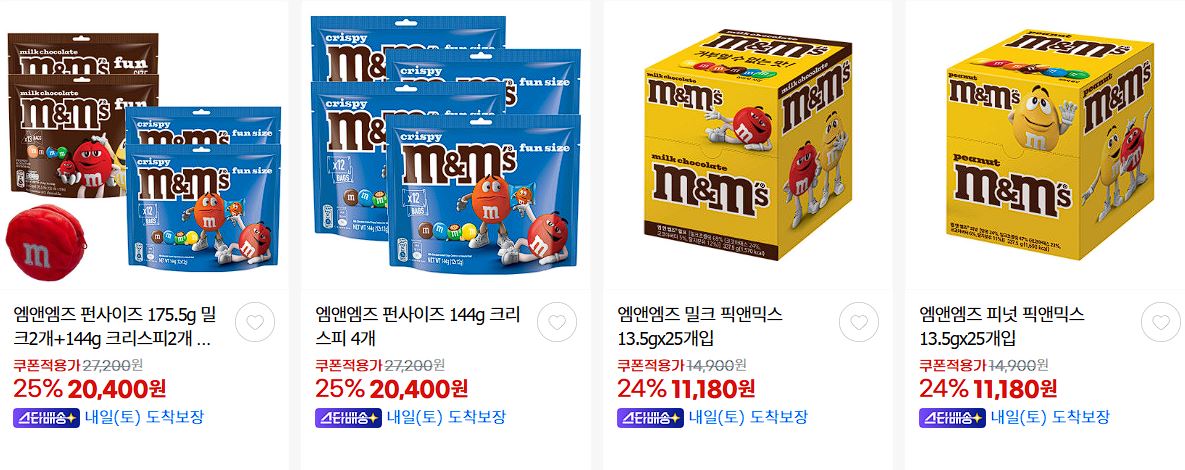Click the star delivery badge under milk box
Viewport: 1185px width, 470px height.
point(650,418)
